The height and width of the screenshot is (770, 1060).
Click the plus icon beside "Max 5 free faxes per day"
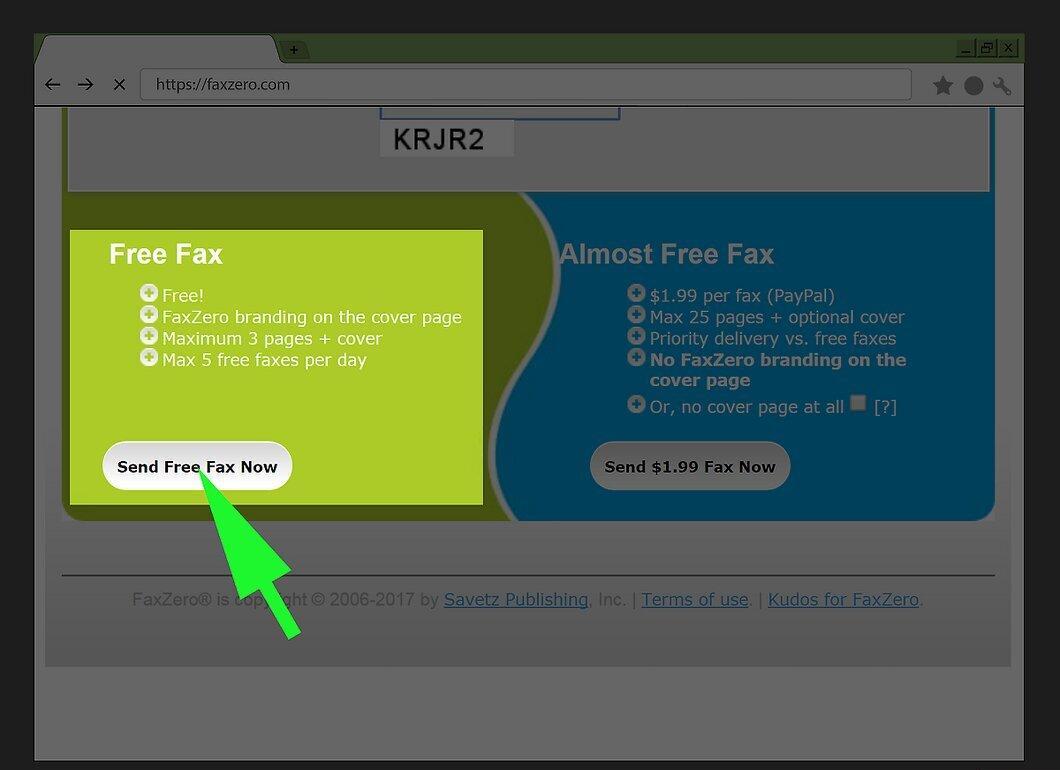(149, 357)
